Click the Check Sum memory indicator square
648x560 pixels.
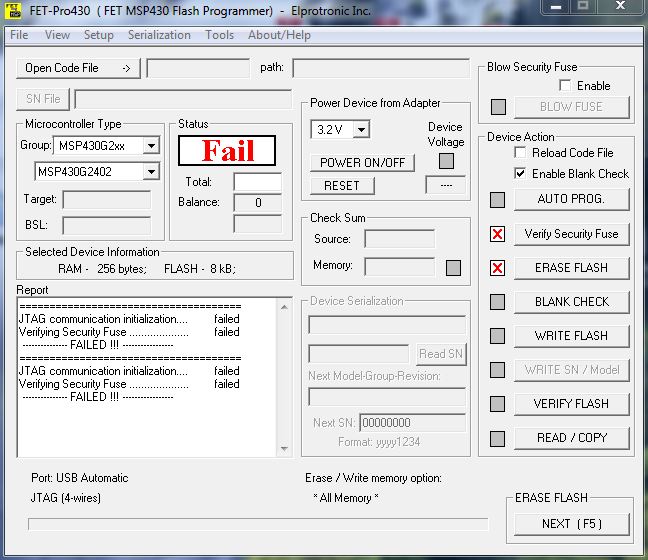tap(453, 268)
